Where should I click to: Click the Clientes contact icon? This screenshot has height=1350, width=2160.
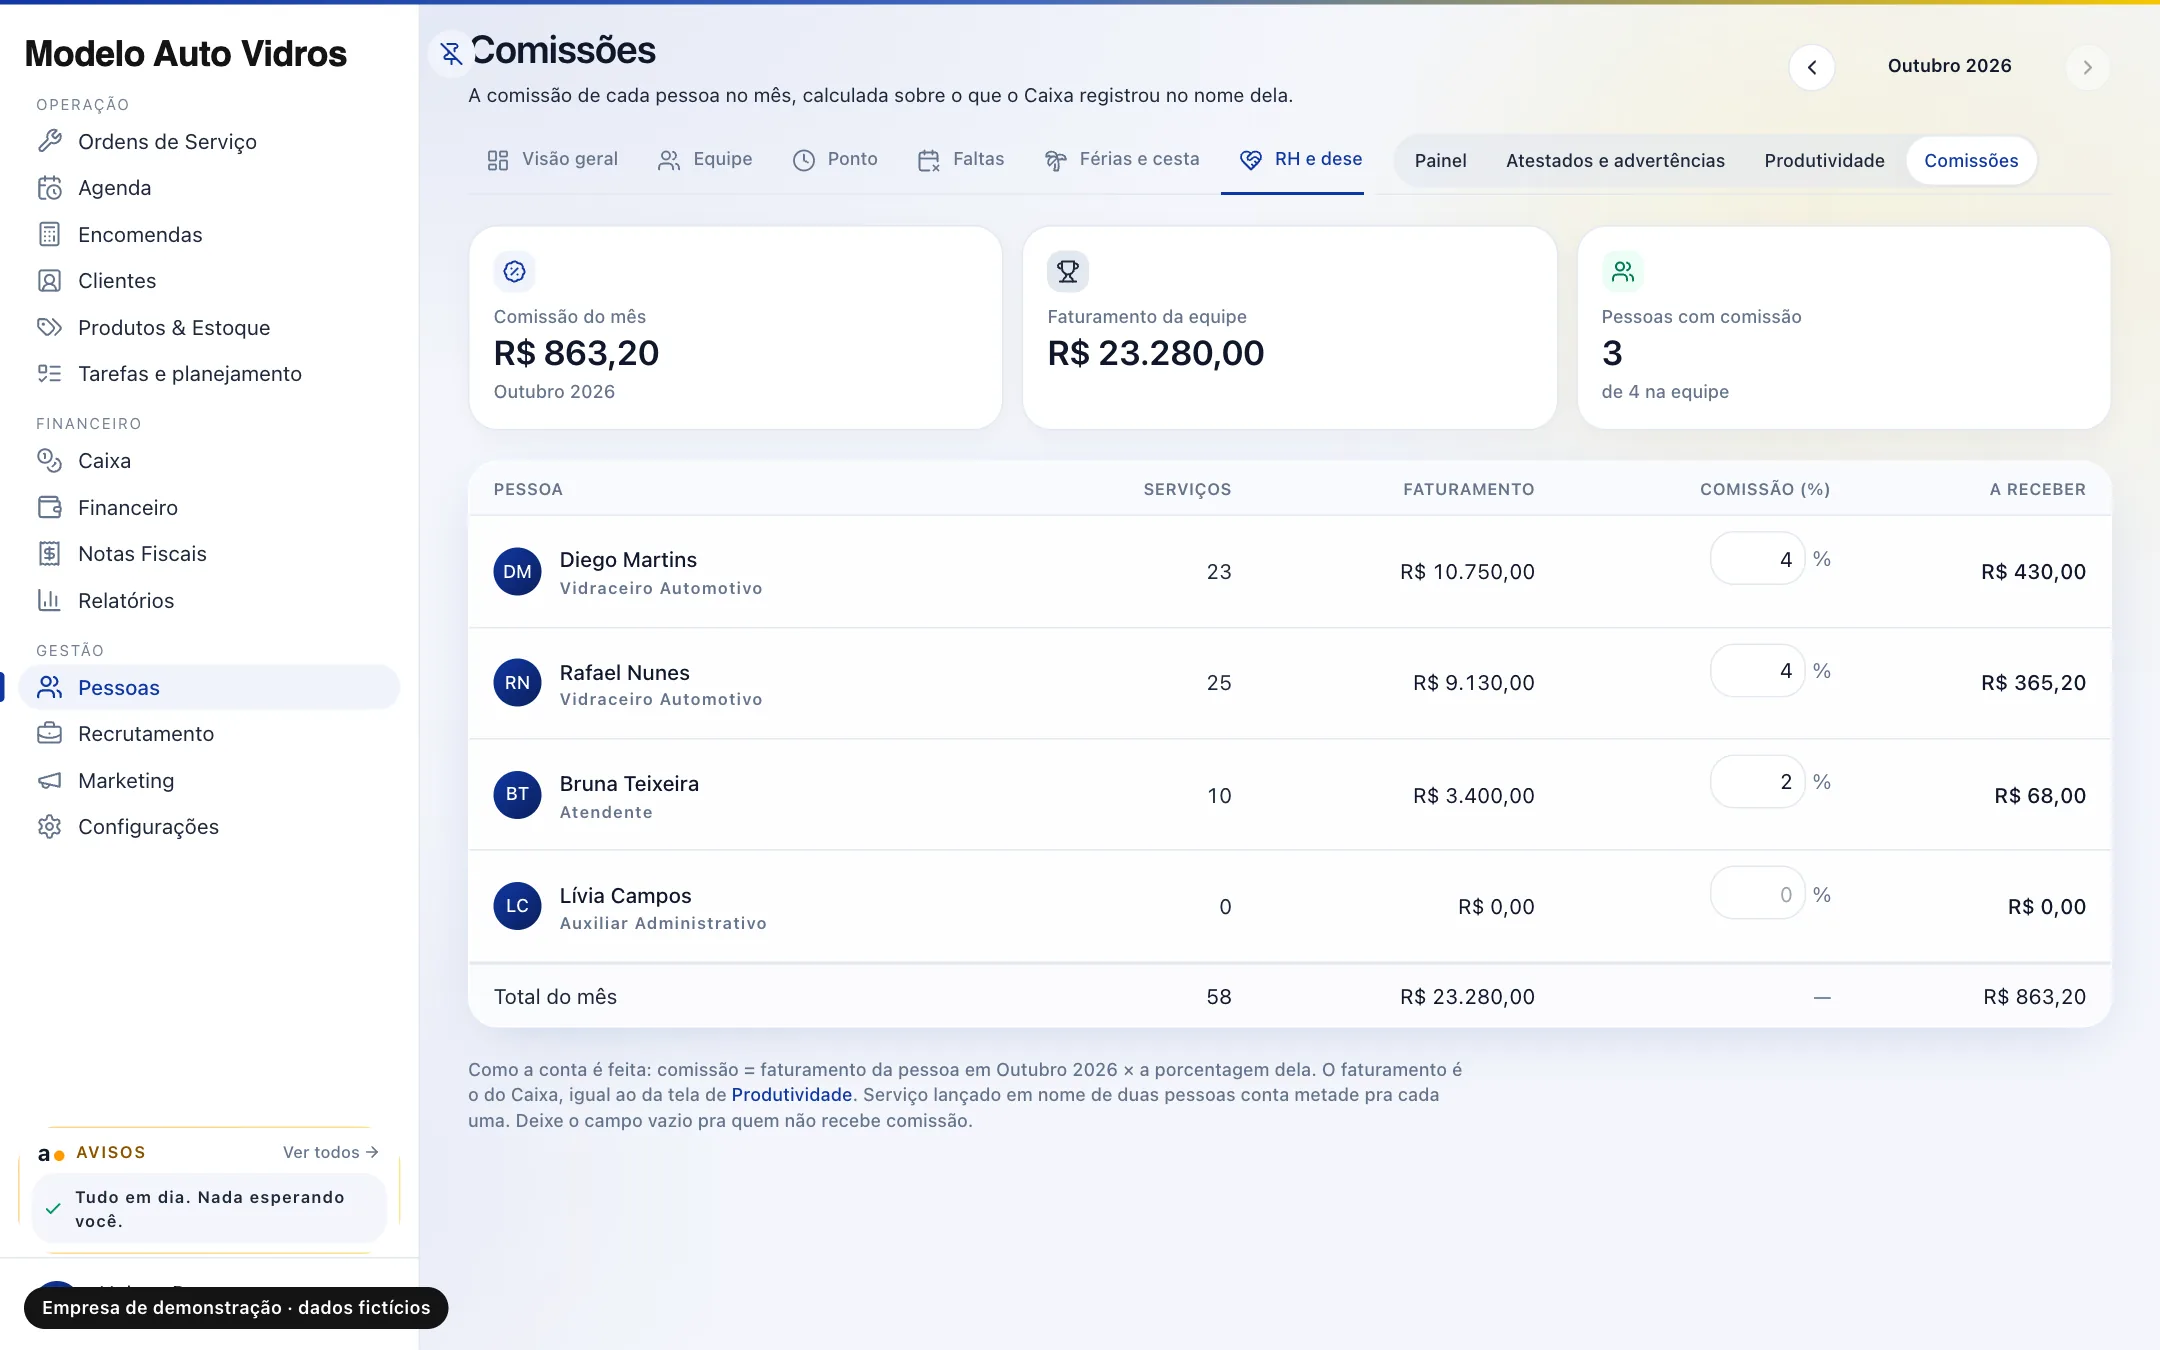click(50, 281)
